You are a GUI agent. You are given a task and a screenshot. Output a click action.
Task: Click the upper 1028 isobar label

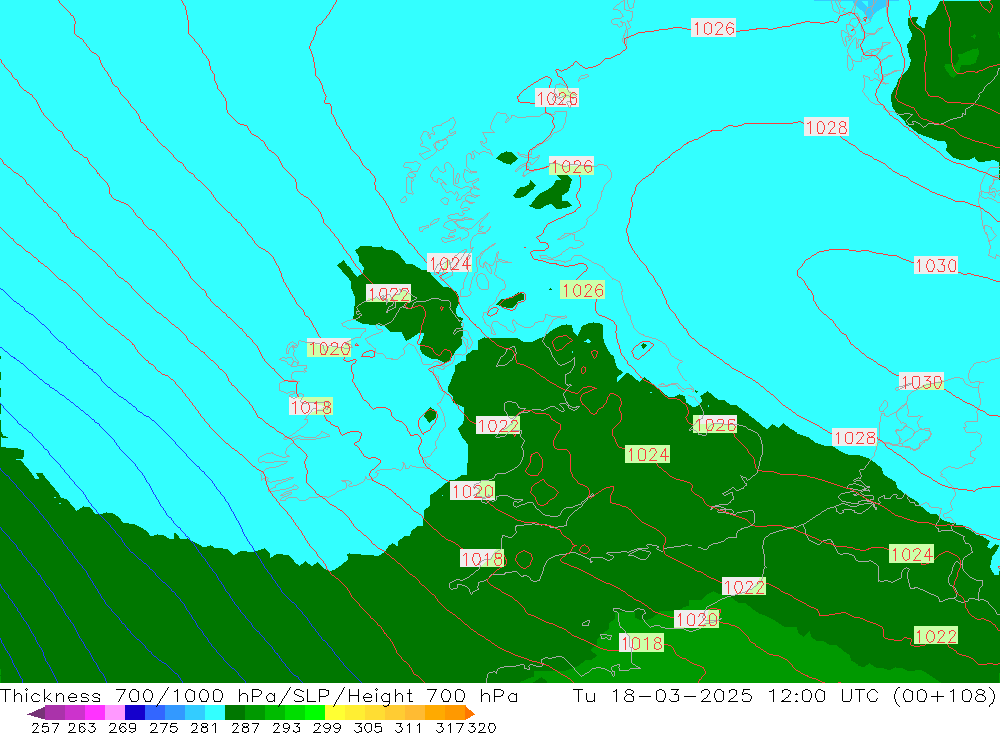(x=826, y=128)
